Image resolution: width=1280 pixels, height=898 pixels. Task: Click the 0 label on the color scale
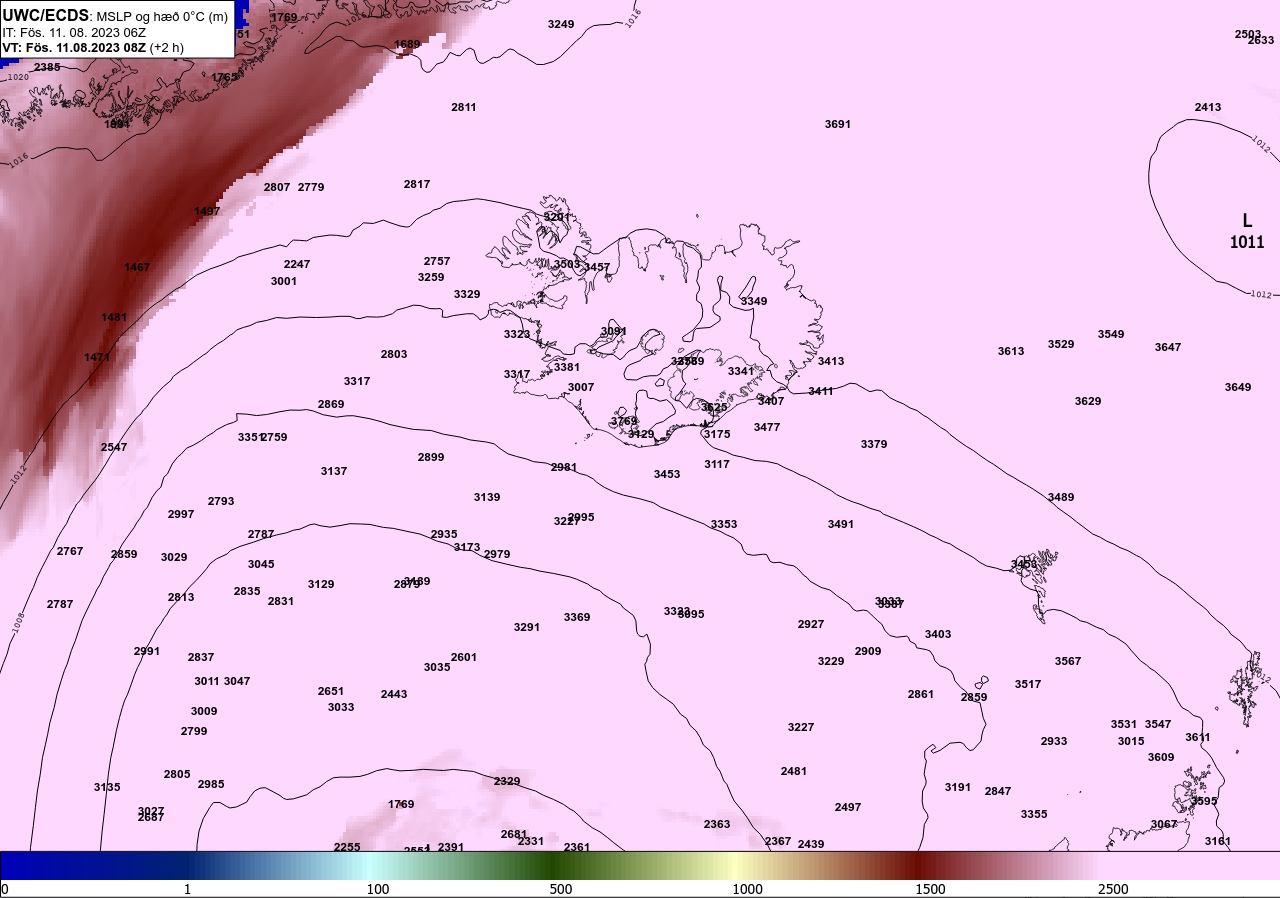pyautogui.click(x=5, y=889)
